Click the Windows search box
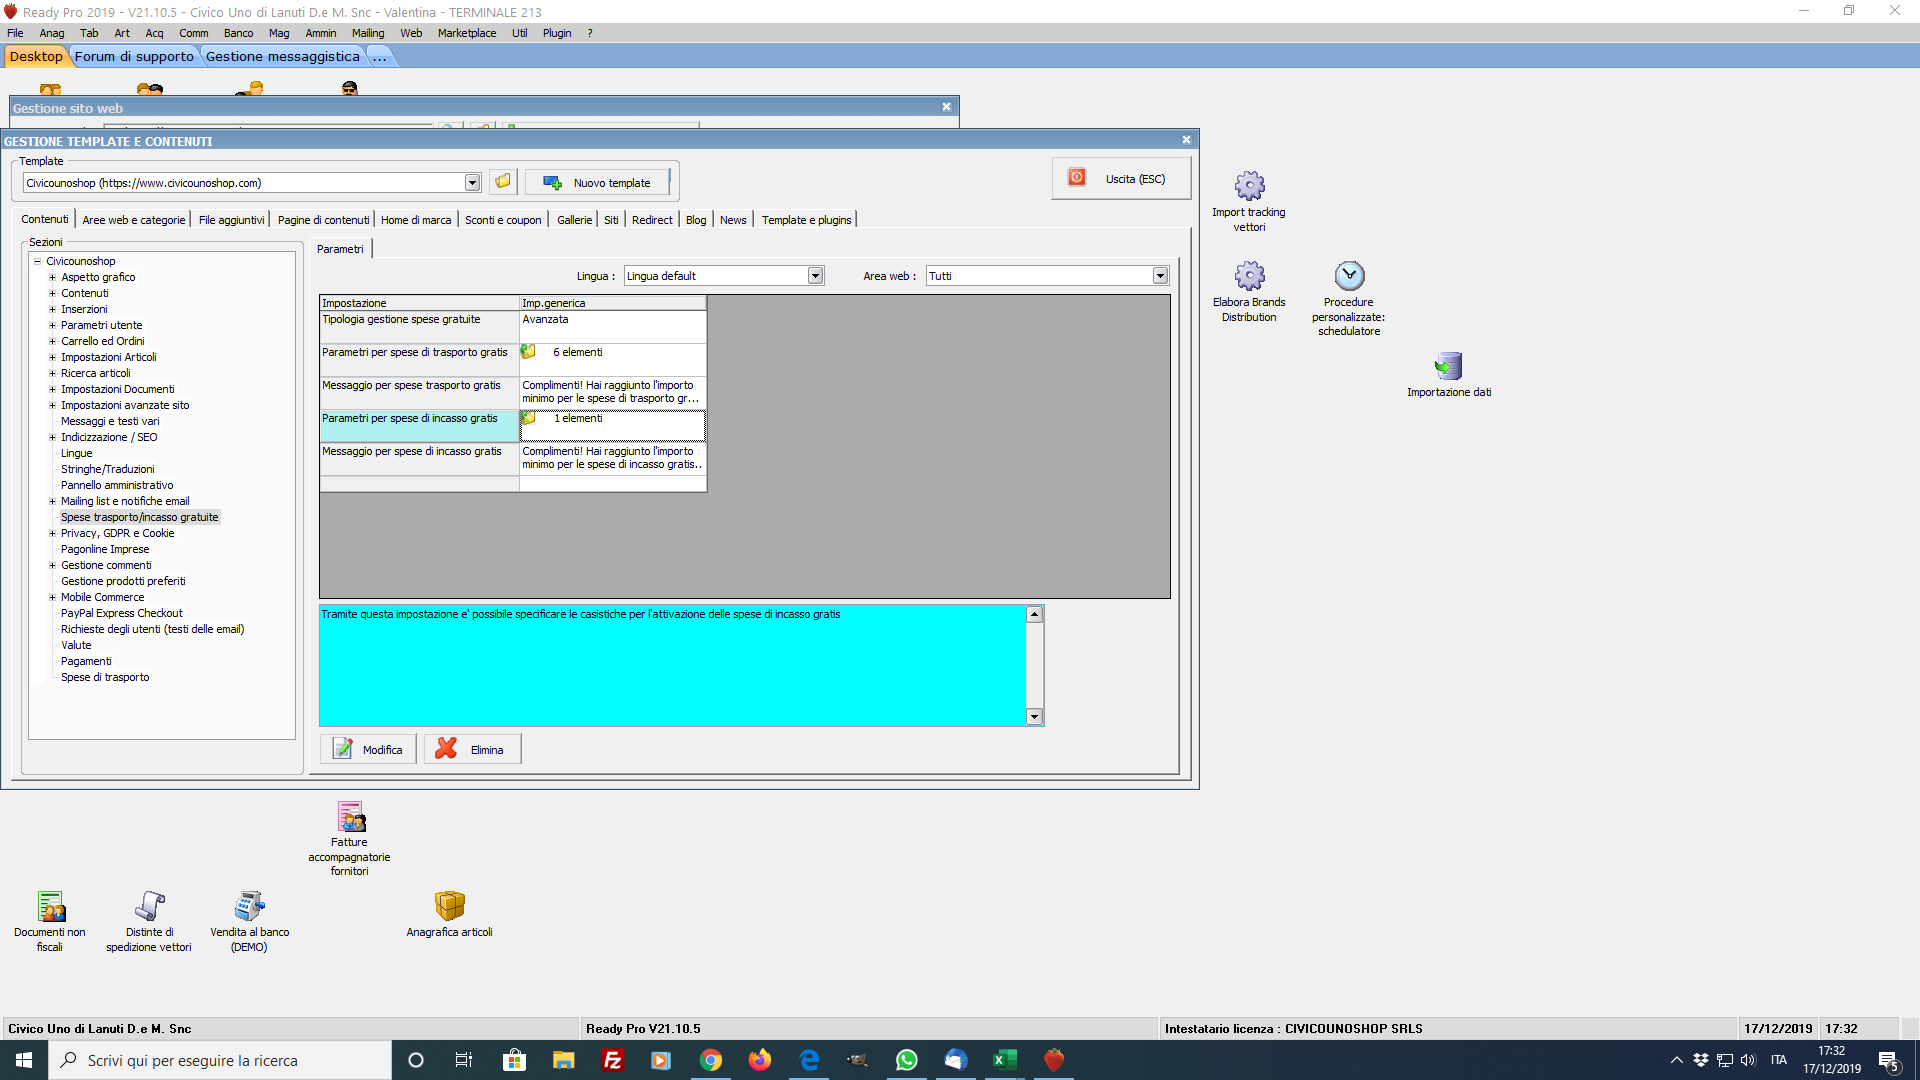1920x1080 pixels. click(220, 1060)
